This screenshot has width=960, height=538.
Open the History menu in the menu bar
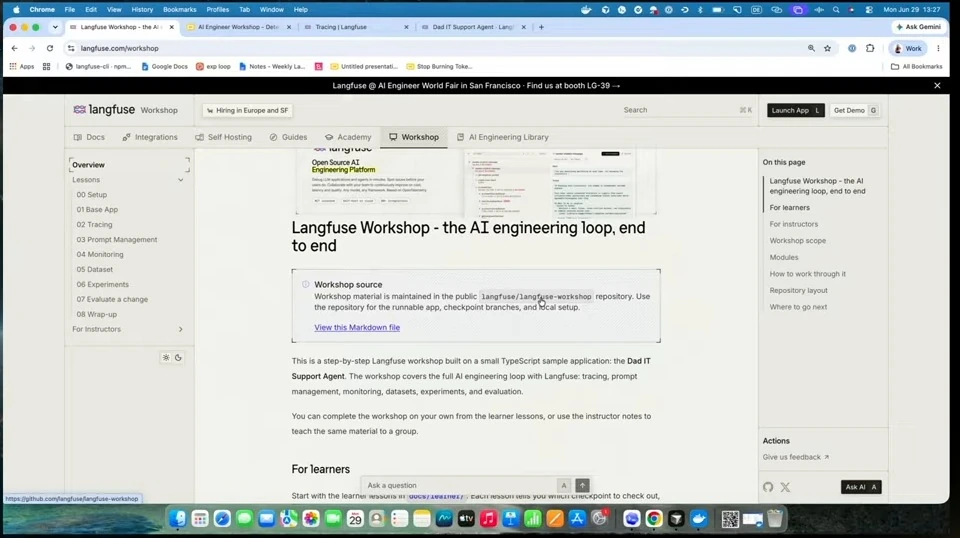[x=142, y=10]
